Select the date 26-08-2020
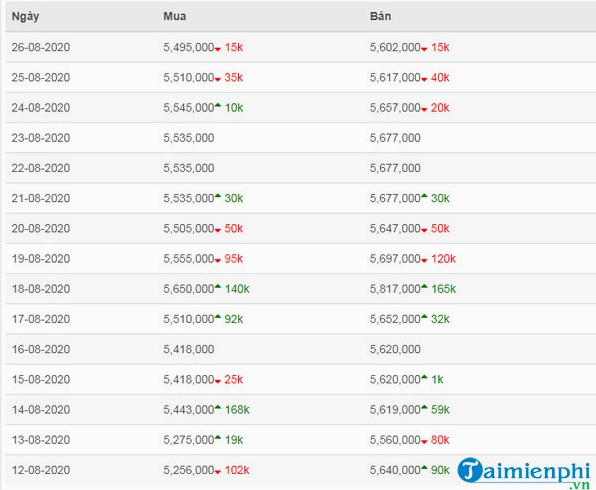This screenshot has height=490, width=596. 41,47
